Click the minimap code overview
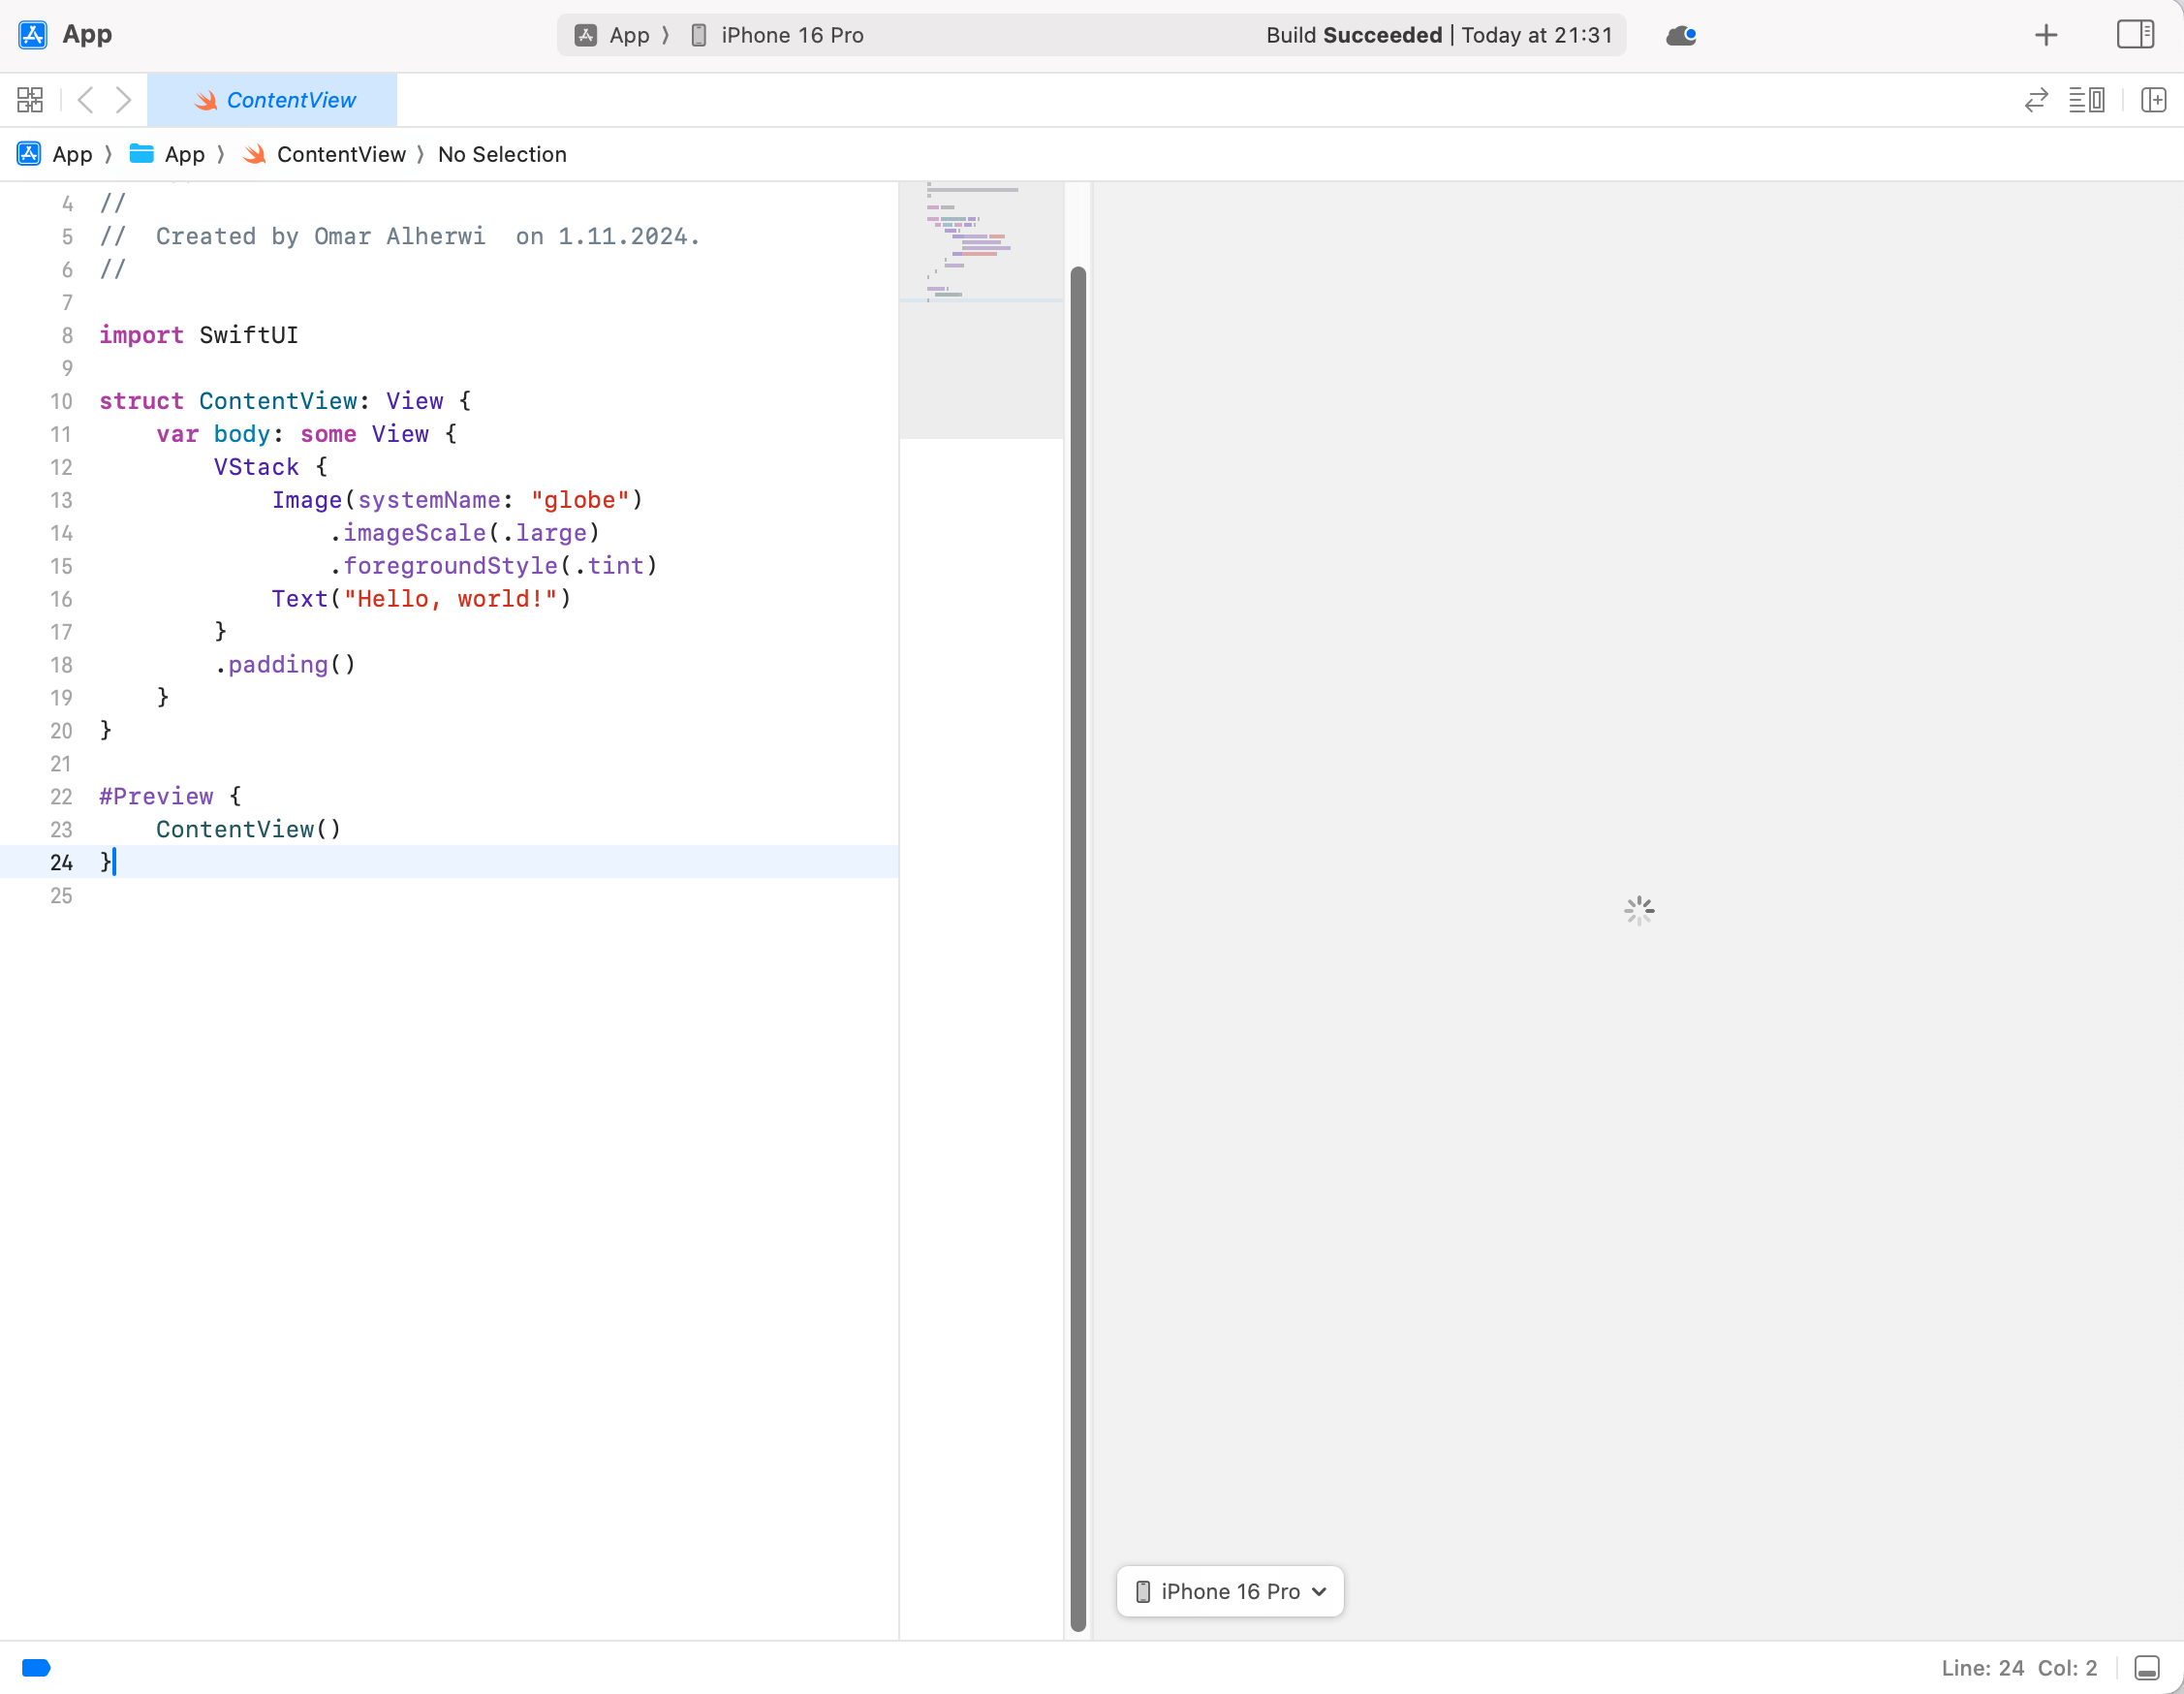Screen dimensions: 2184x1694 pos(981,310)
